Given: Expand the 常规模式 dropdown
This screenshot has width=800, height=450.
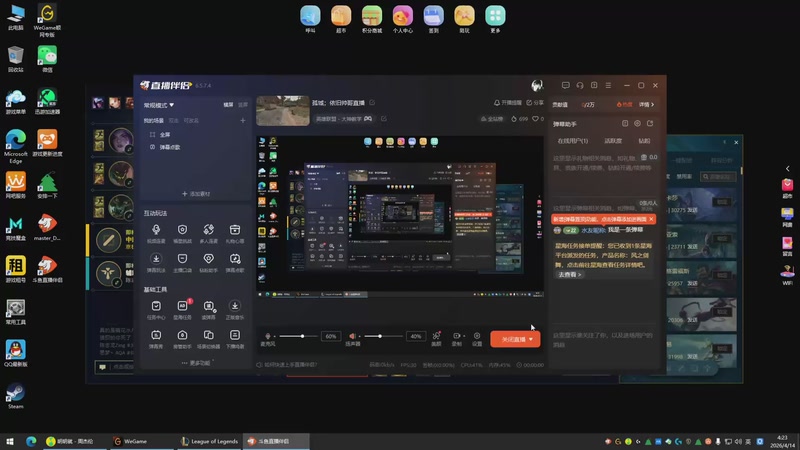Looking at the screenshot, I should coord(159,105).
